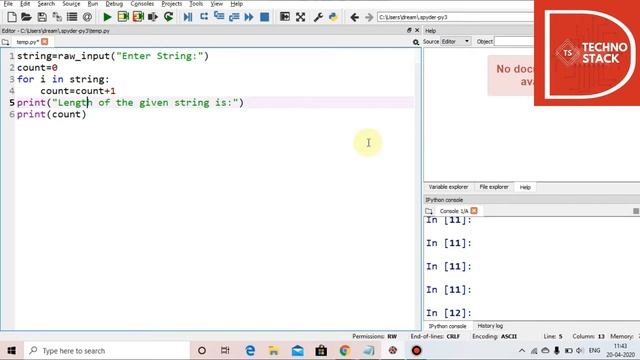Open the Tools menu
The height and width of the screenshot is (360, 640).
[196, 4]
